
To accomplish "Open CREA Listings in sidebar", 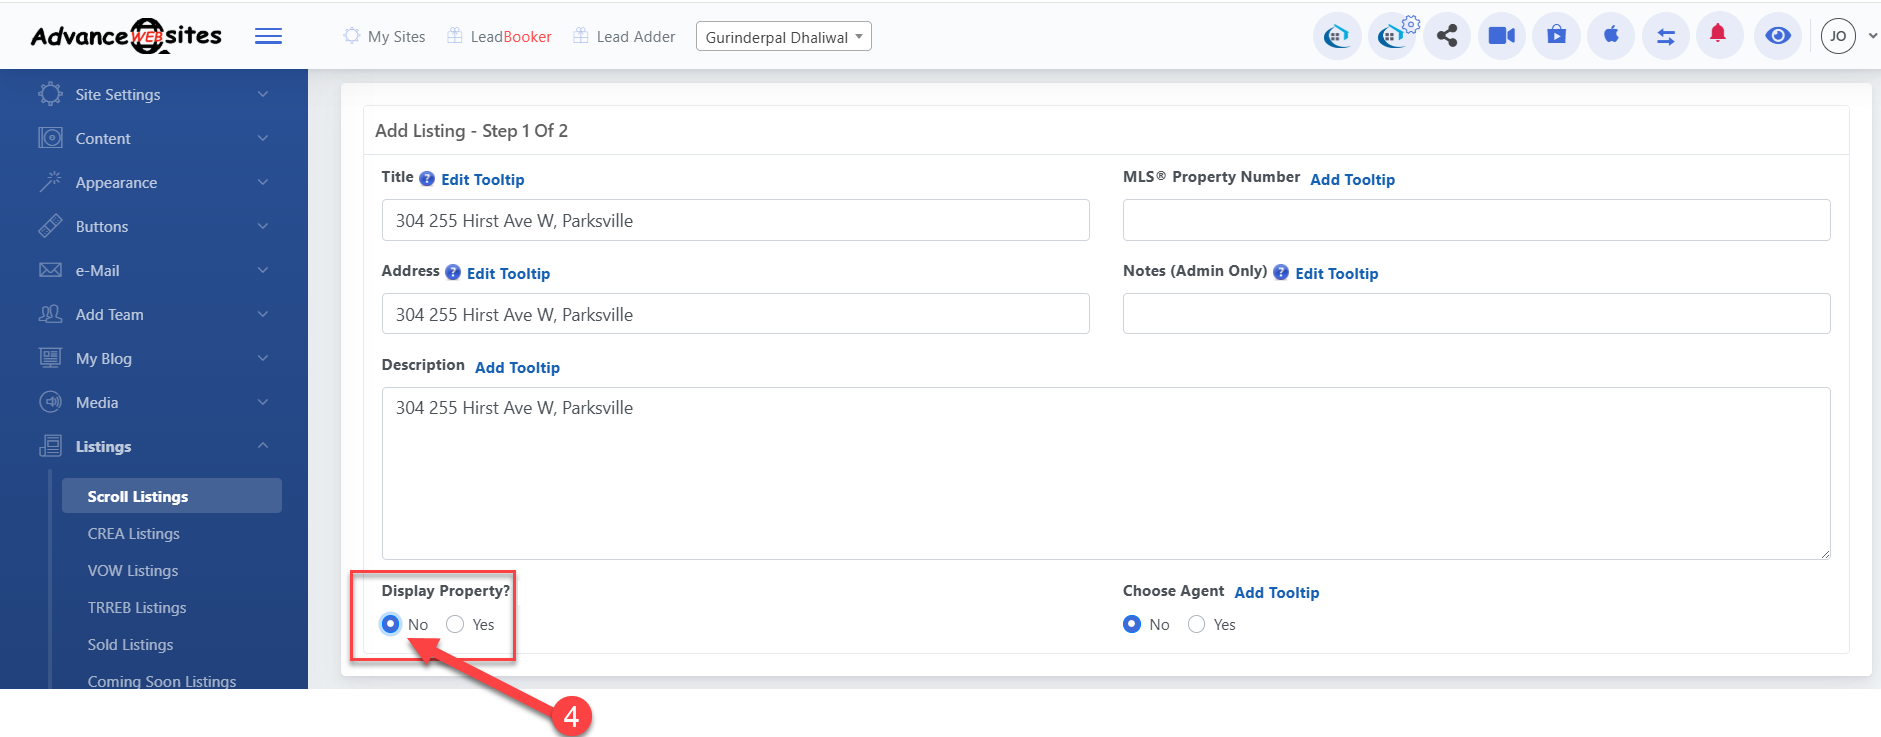I will (x=133, y=534).
